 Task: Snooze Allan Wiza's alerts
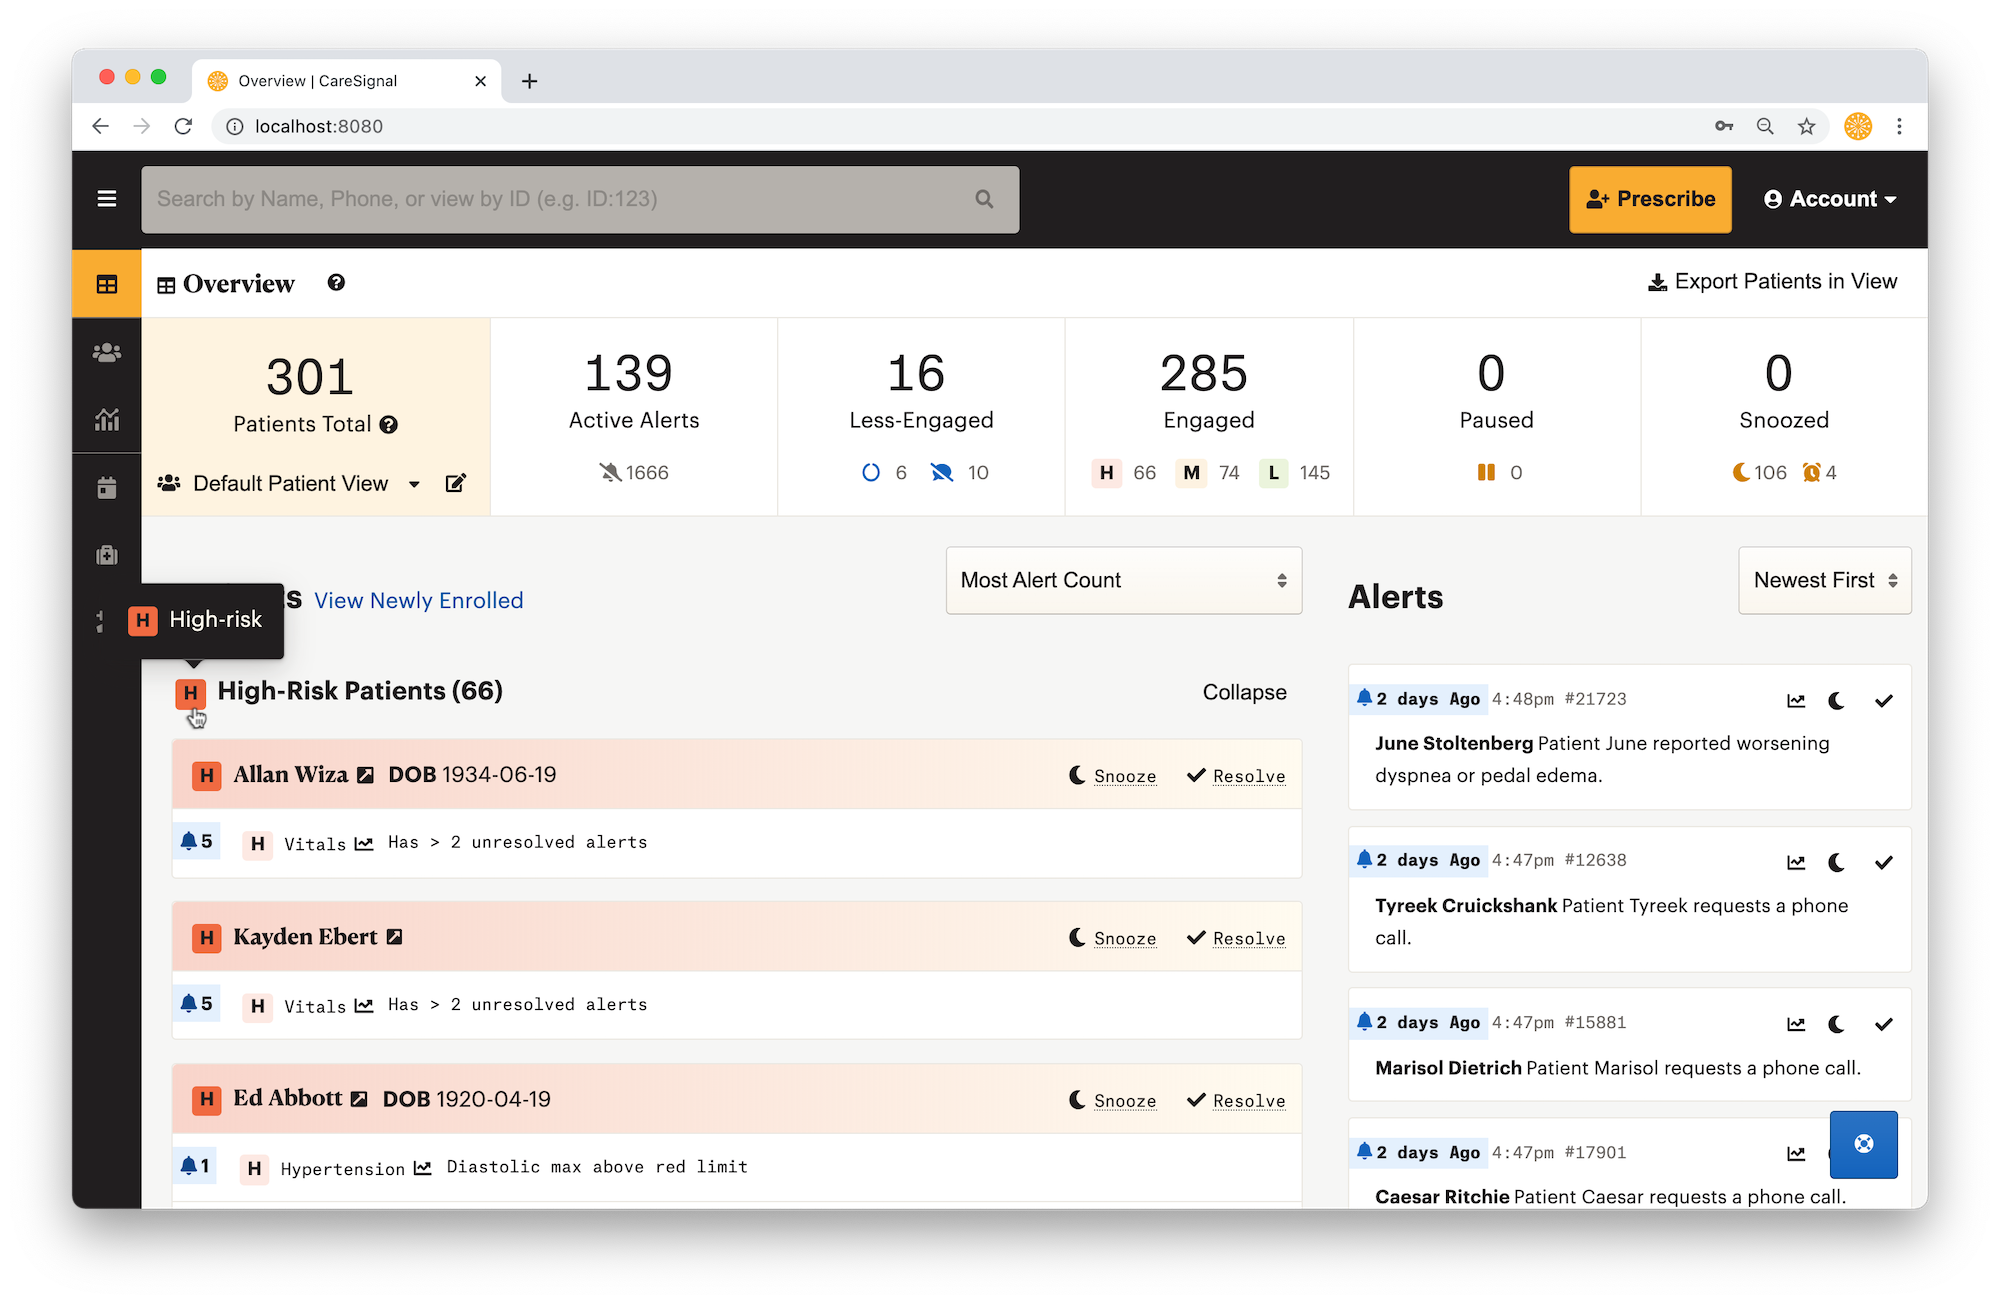point(1112,776)
